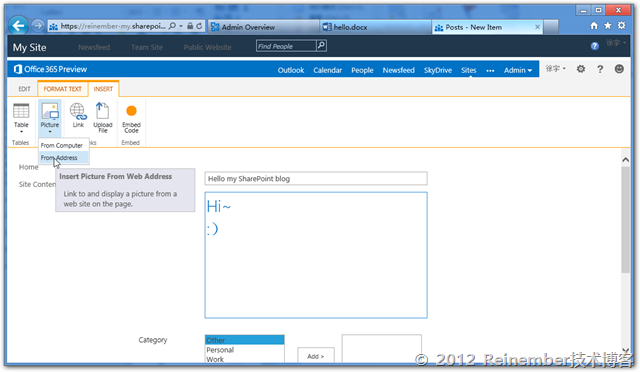Select the Personal category

coord(244,350)
